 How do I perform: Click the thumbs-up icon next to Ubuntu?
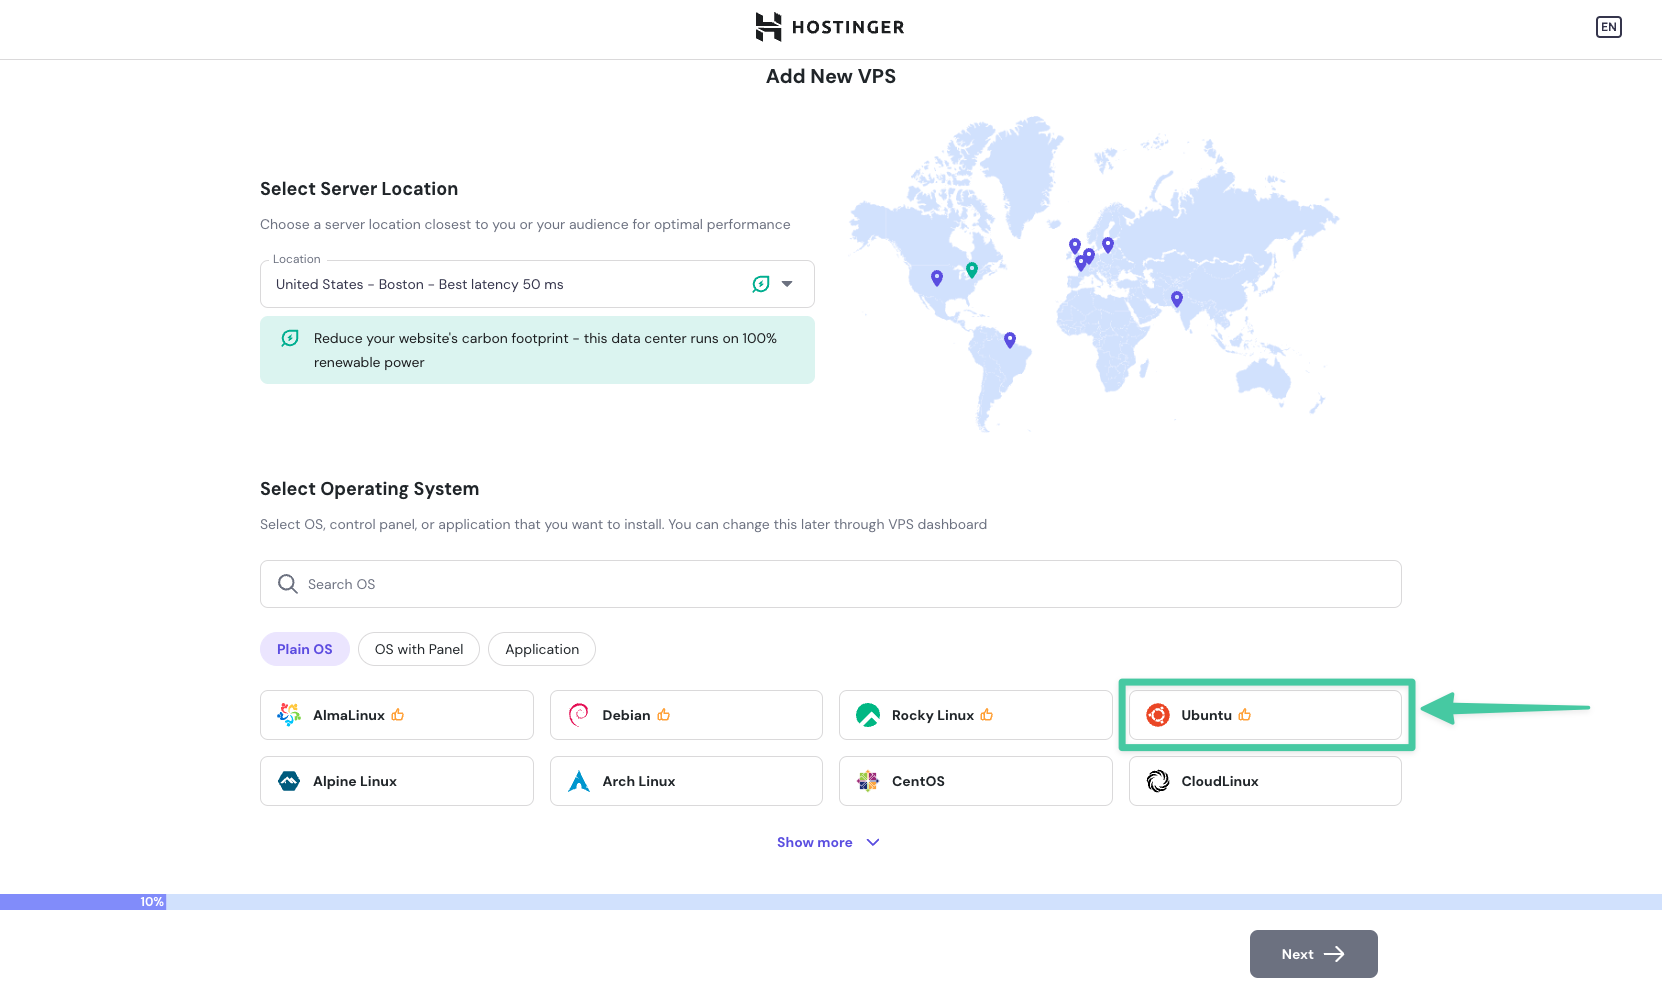1245,714
